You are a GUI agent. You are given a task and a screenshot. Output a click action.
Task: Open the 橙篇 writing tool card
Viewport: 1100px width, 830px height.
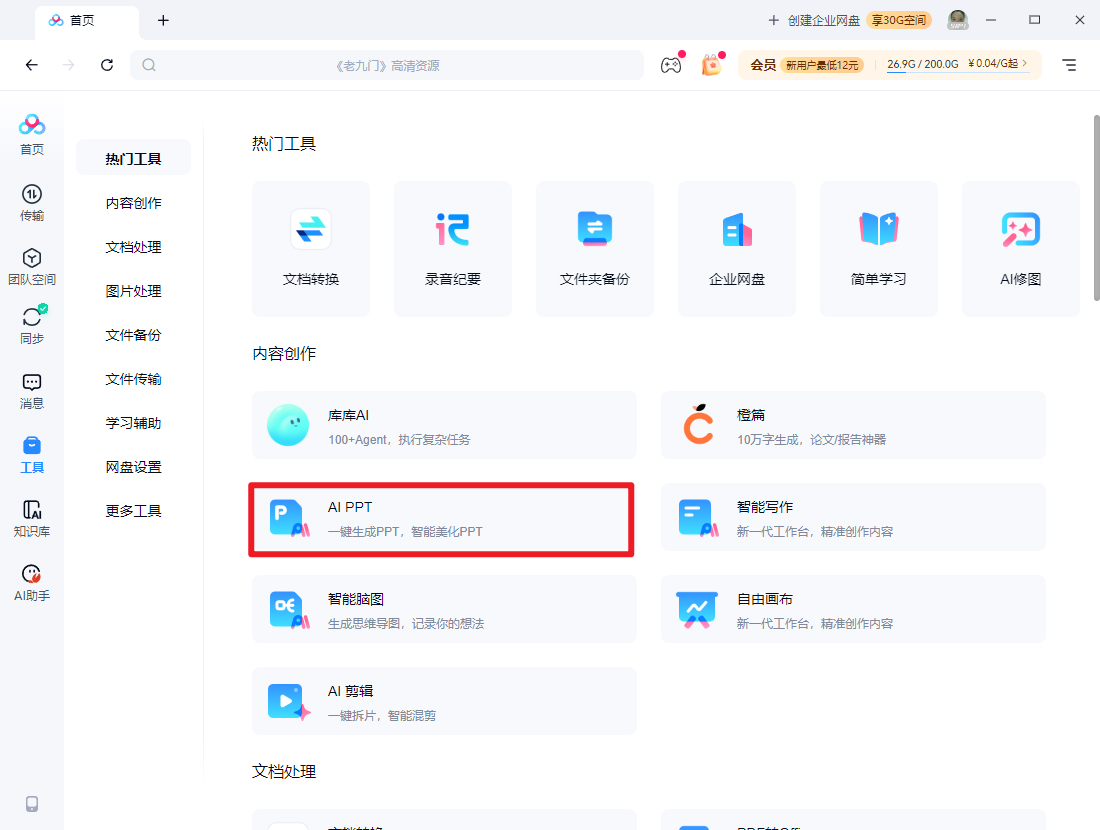tap(853, 425)
